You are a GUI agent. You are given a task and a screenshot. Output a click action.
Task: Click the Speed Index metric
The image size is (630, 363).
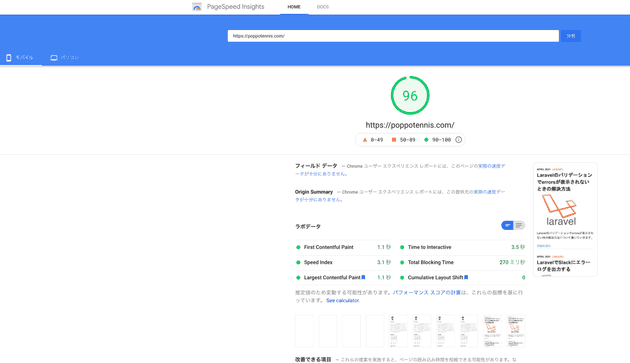point(343,263)
